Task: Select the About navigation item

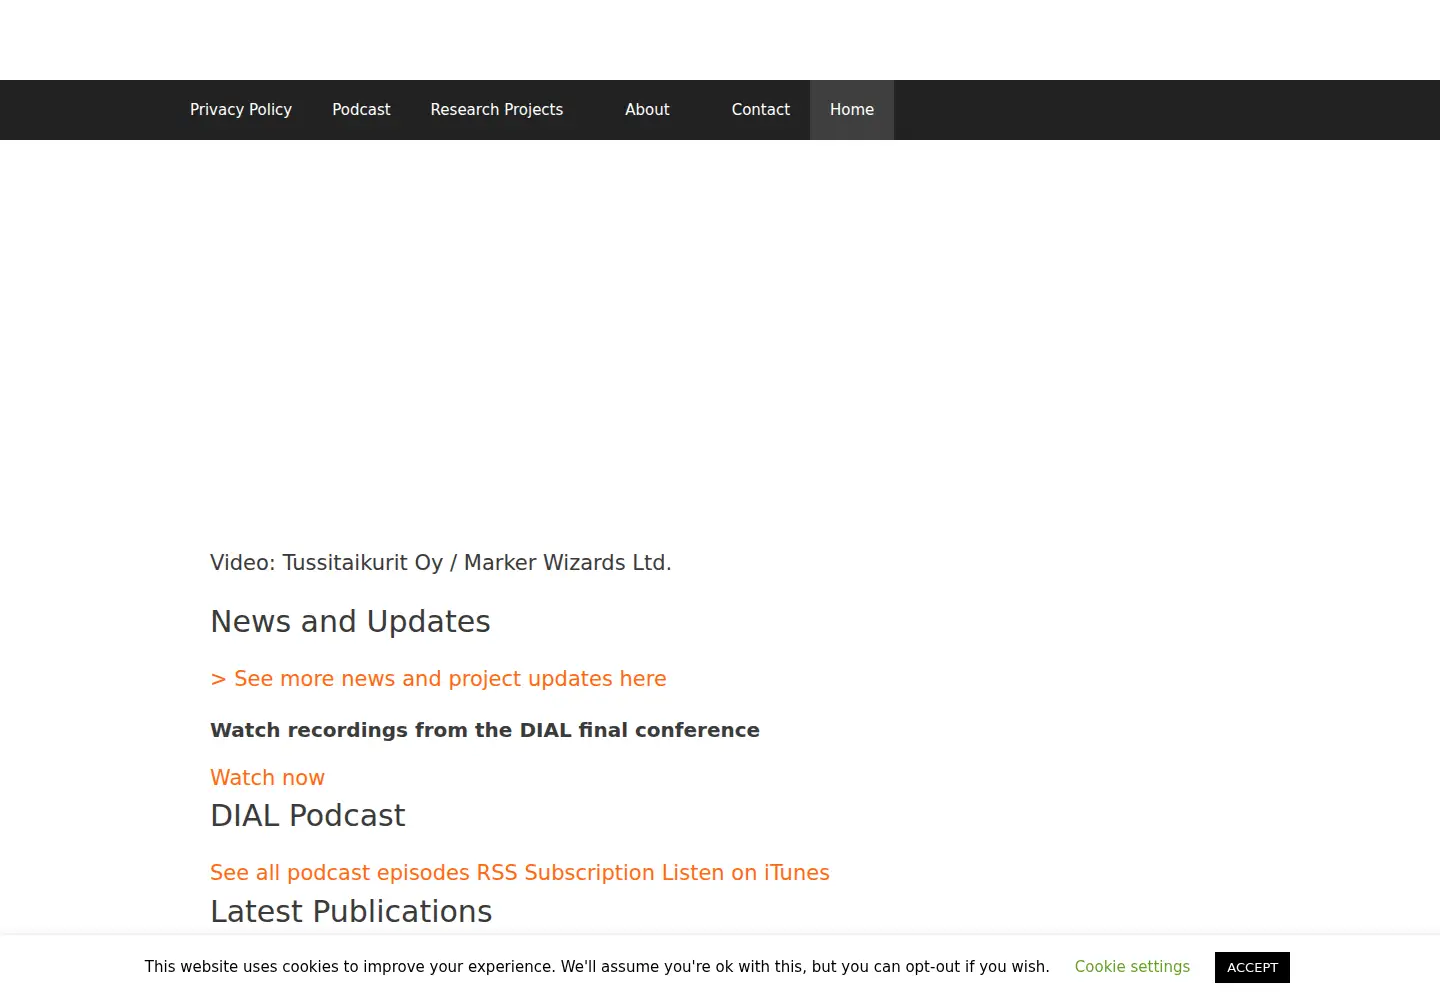Action: point(647,110)
